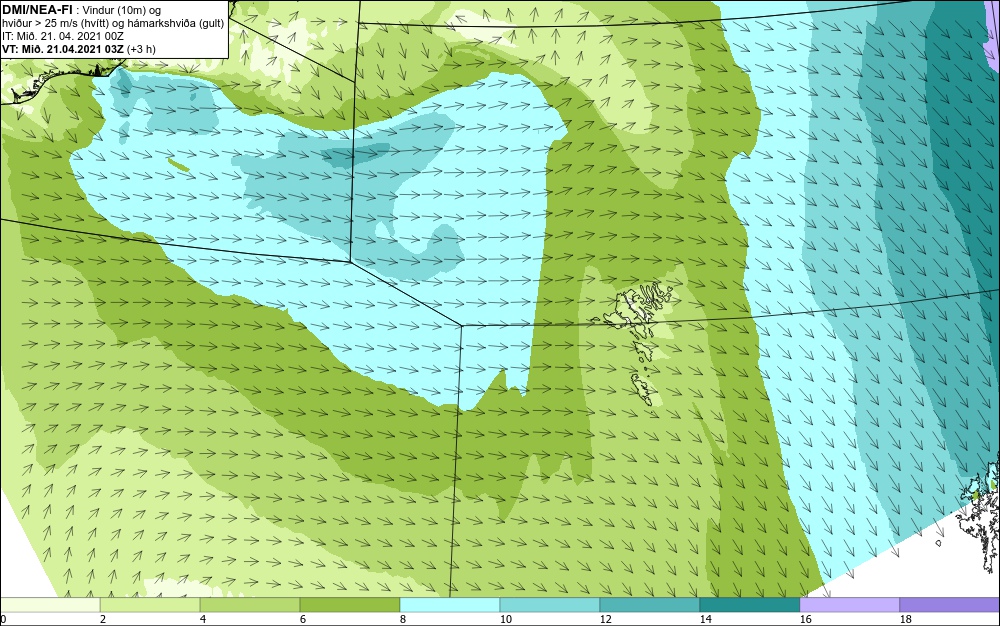Click the 0–2 m/s palest legend swatch
Screen dimensions: 1000x626
[x=50, y=605]
